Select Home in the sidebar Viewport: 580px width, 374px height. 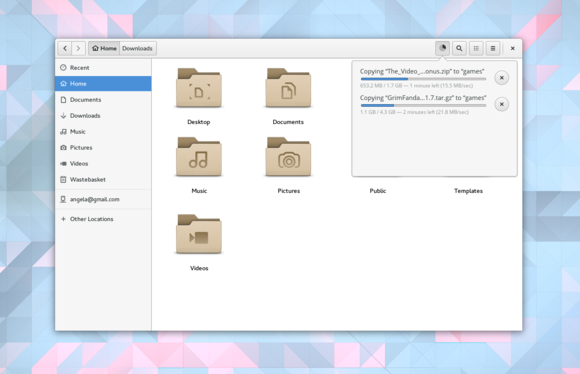[103, 84]
